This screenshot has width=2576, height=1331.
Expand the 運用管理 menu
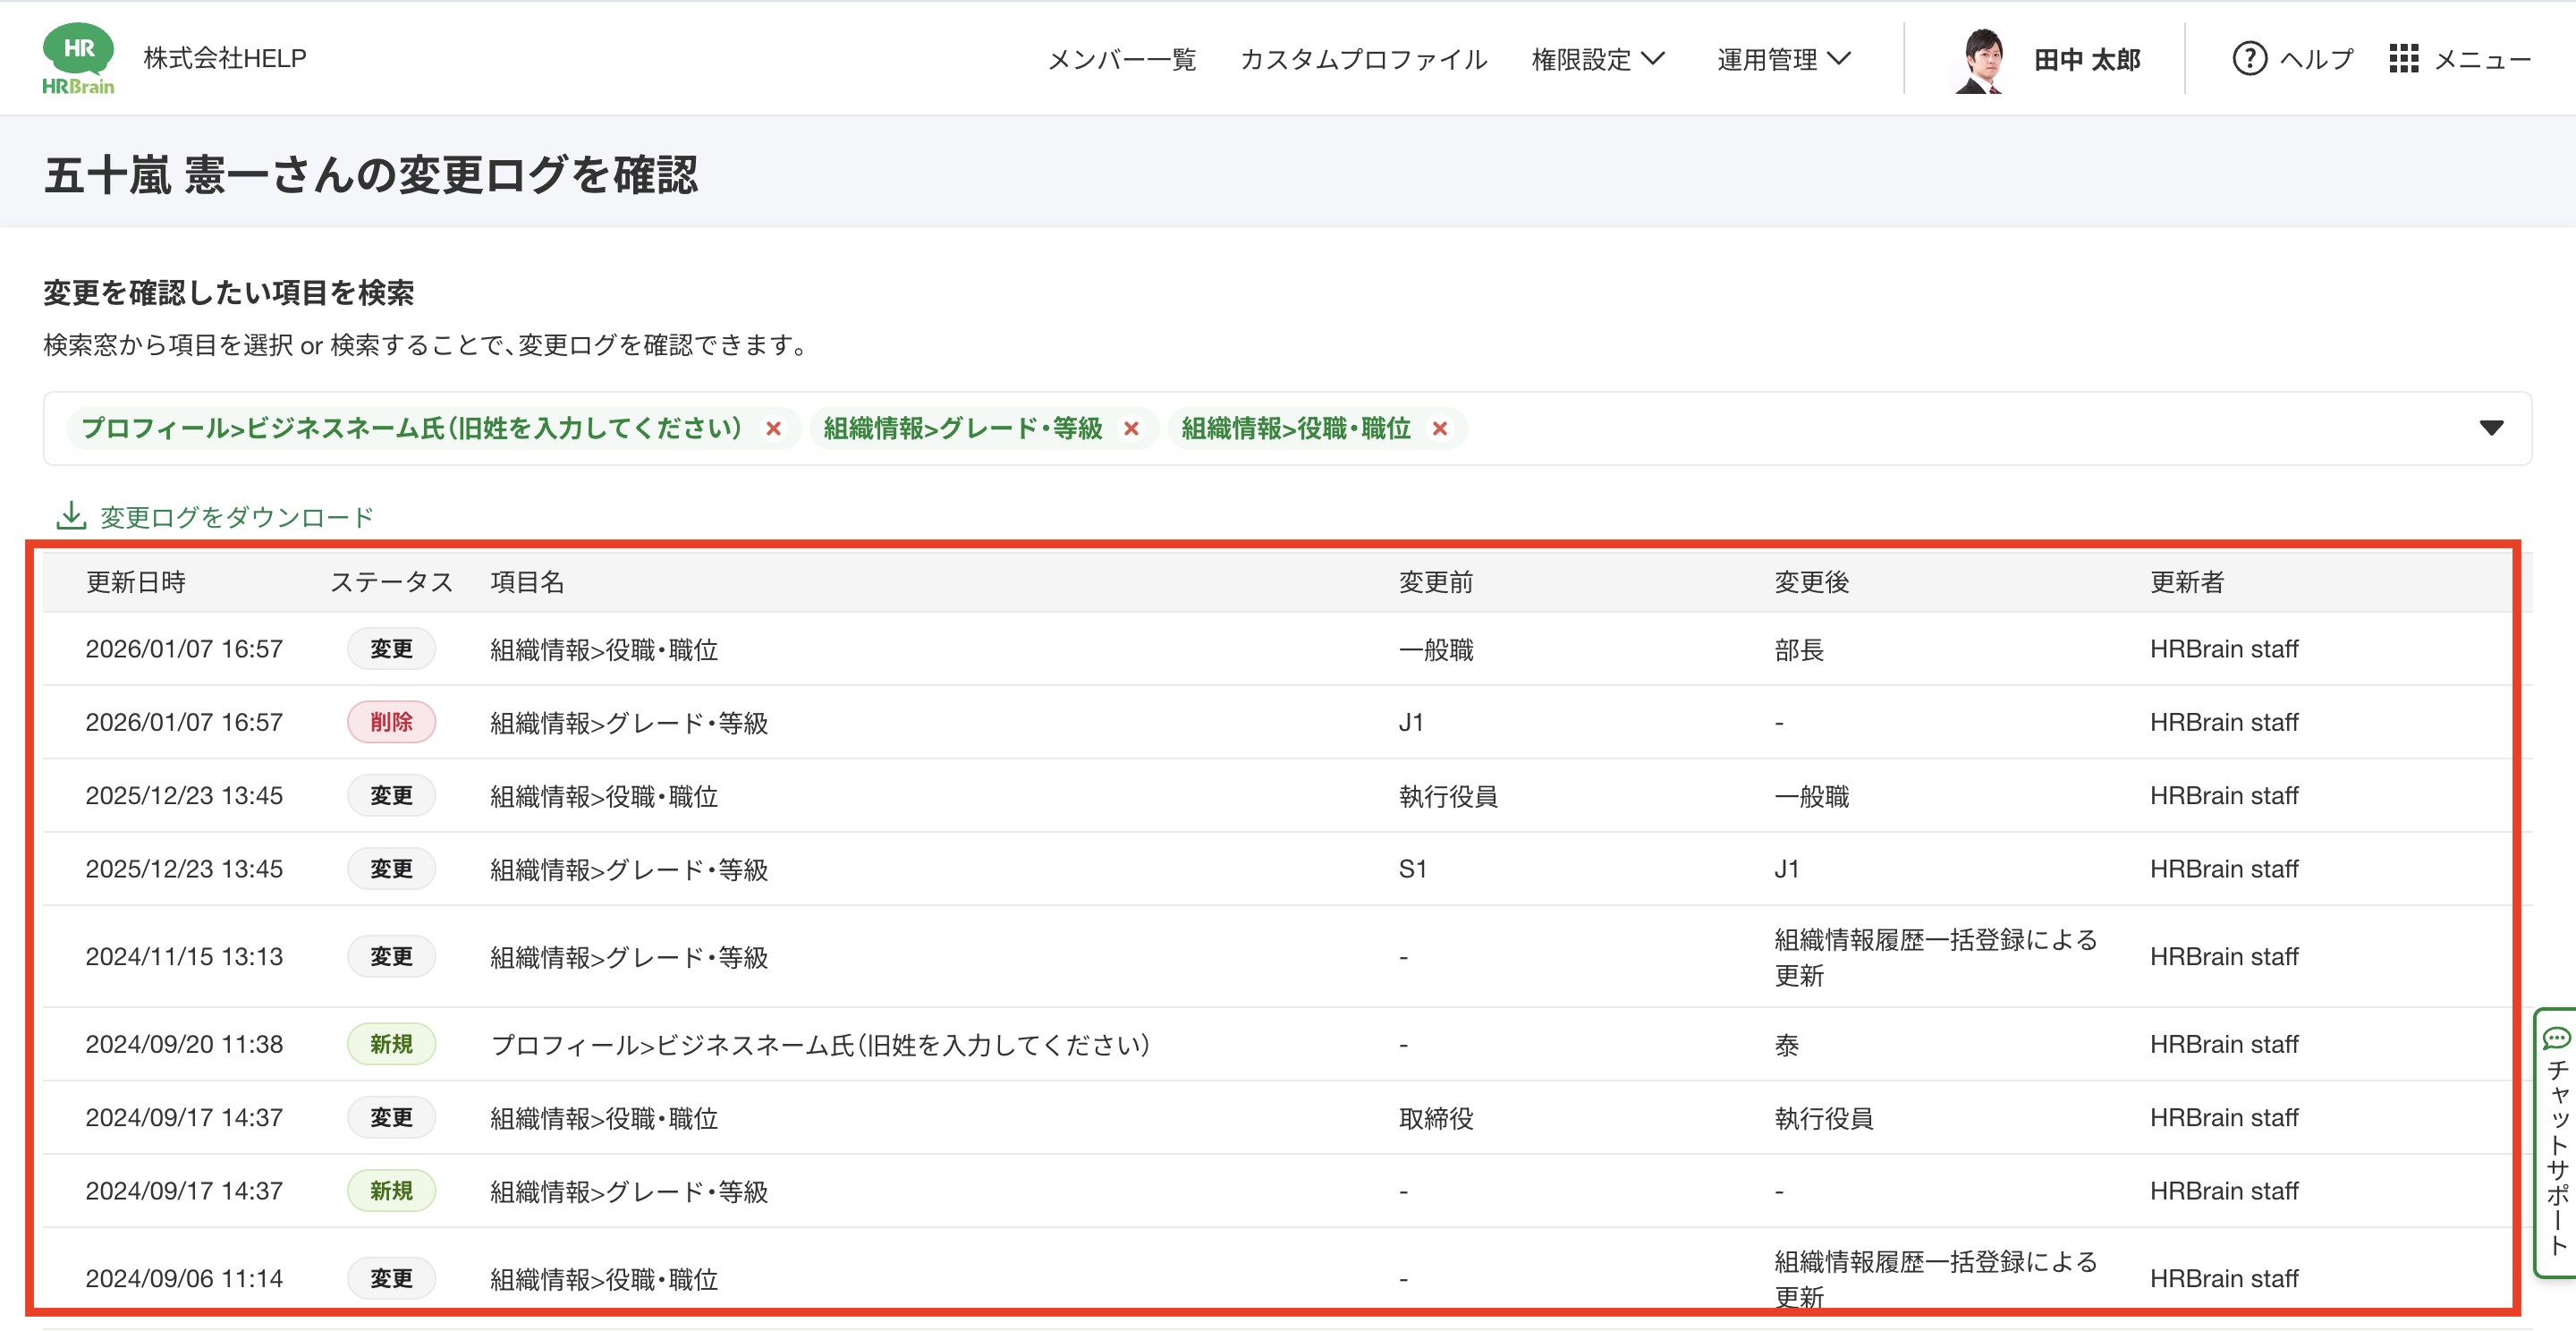(x=1784, y=59)
